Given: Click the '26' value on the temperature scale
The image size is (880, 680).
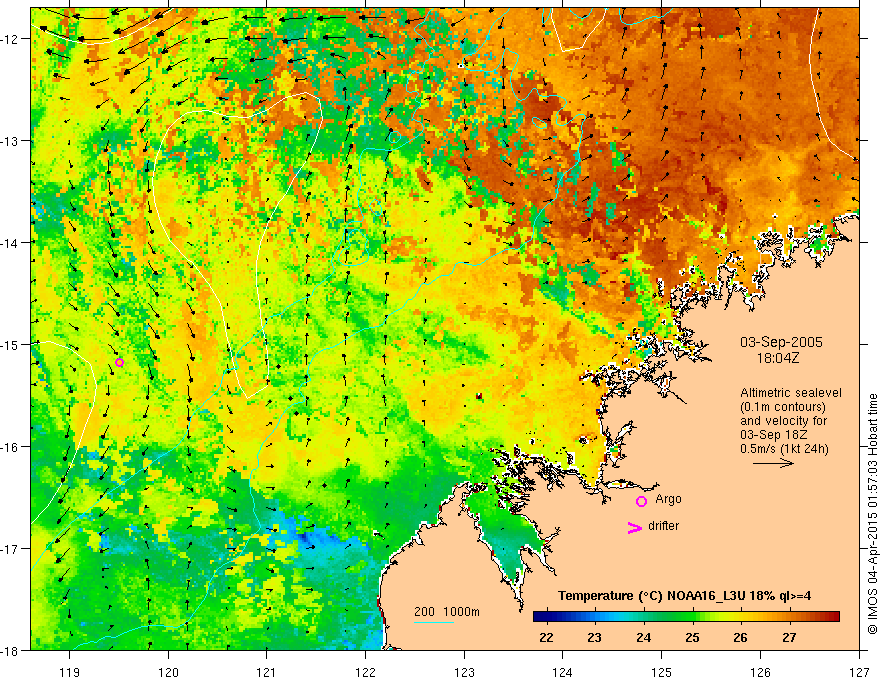Looking at the screenshot, I should pyautogui.click(x=740, y=637).
